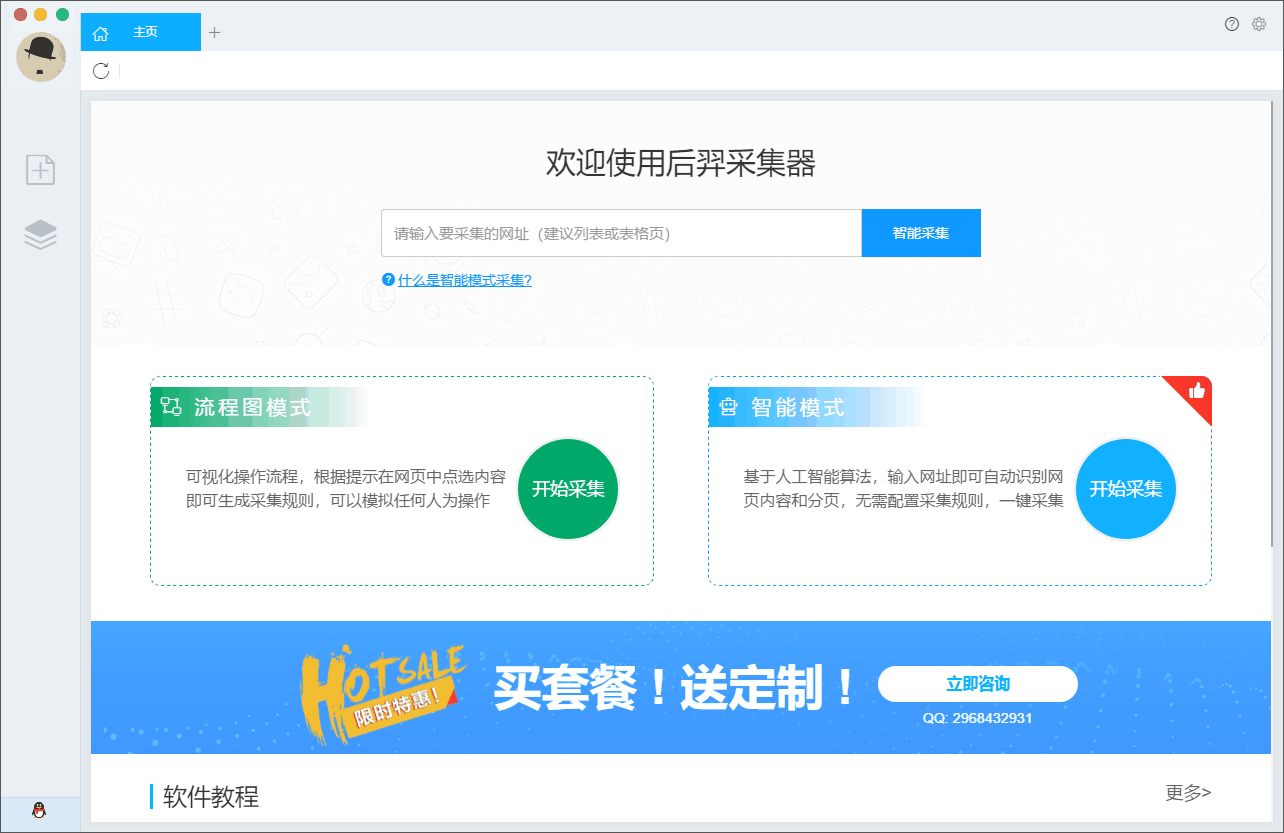Start collecting in 智能模式 with 开始采集
1284x833 pixels.
[1125, 489]
